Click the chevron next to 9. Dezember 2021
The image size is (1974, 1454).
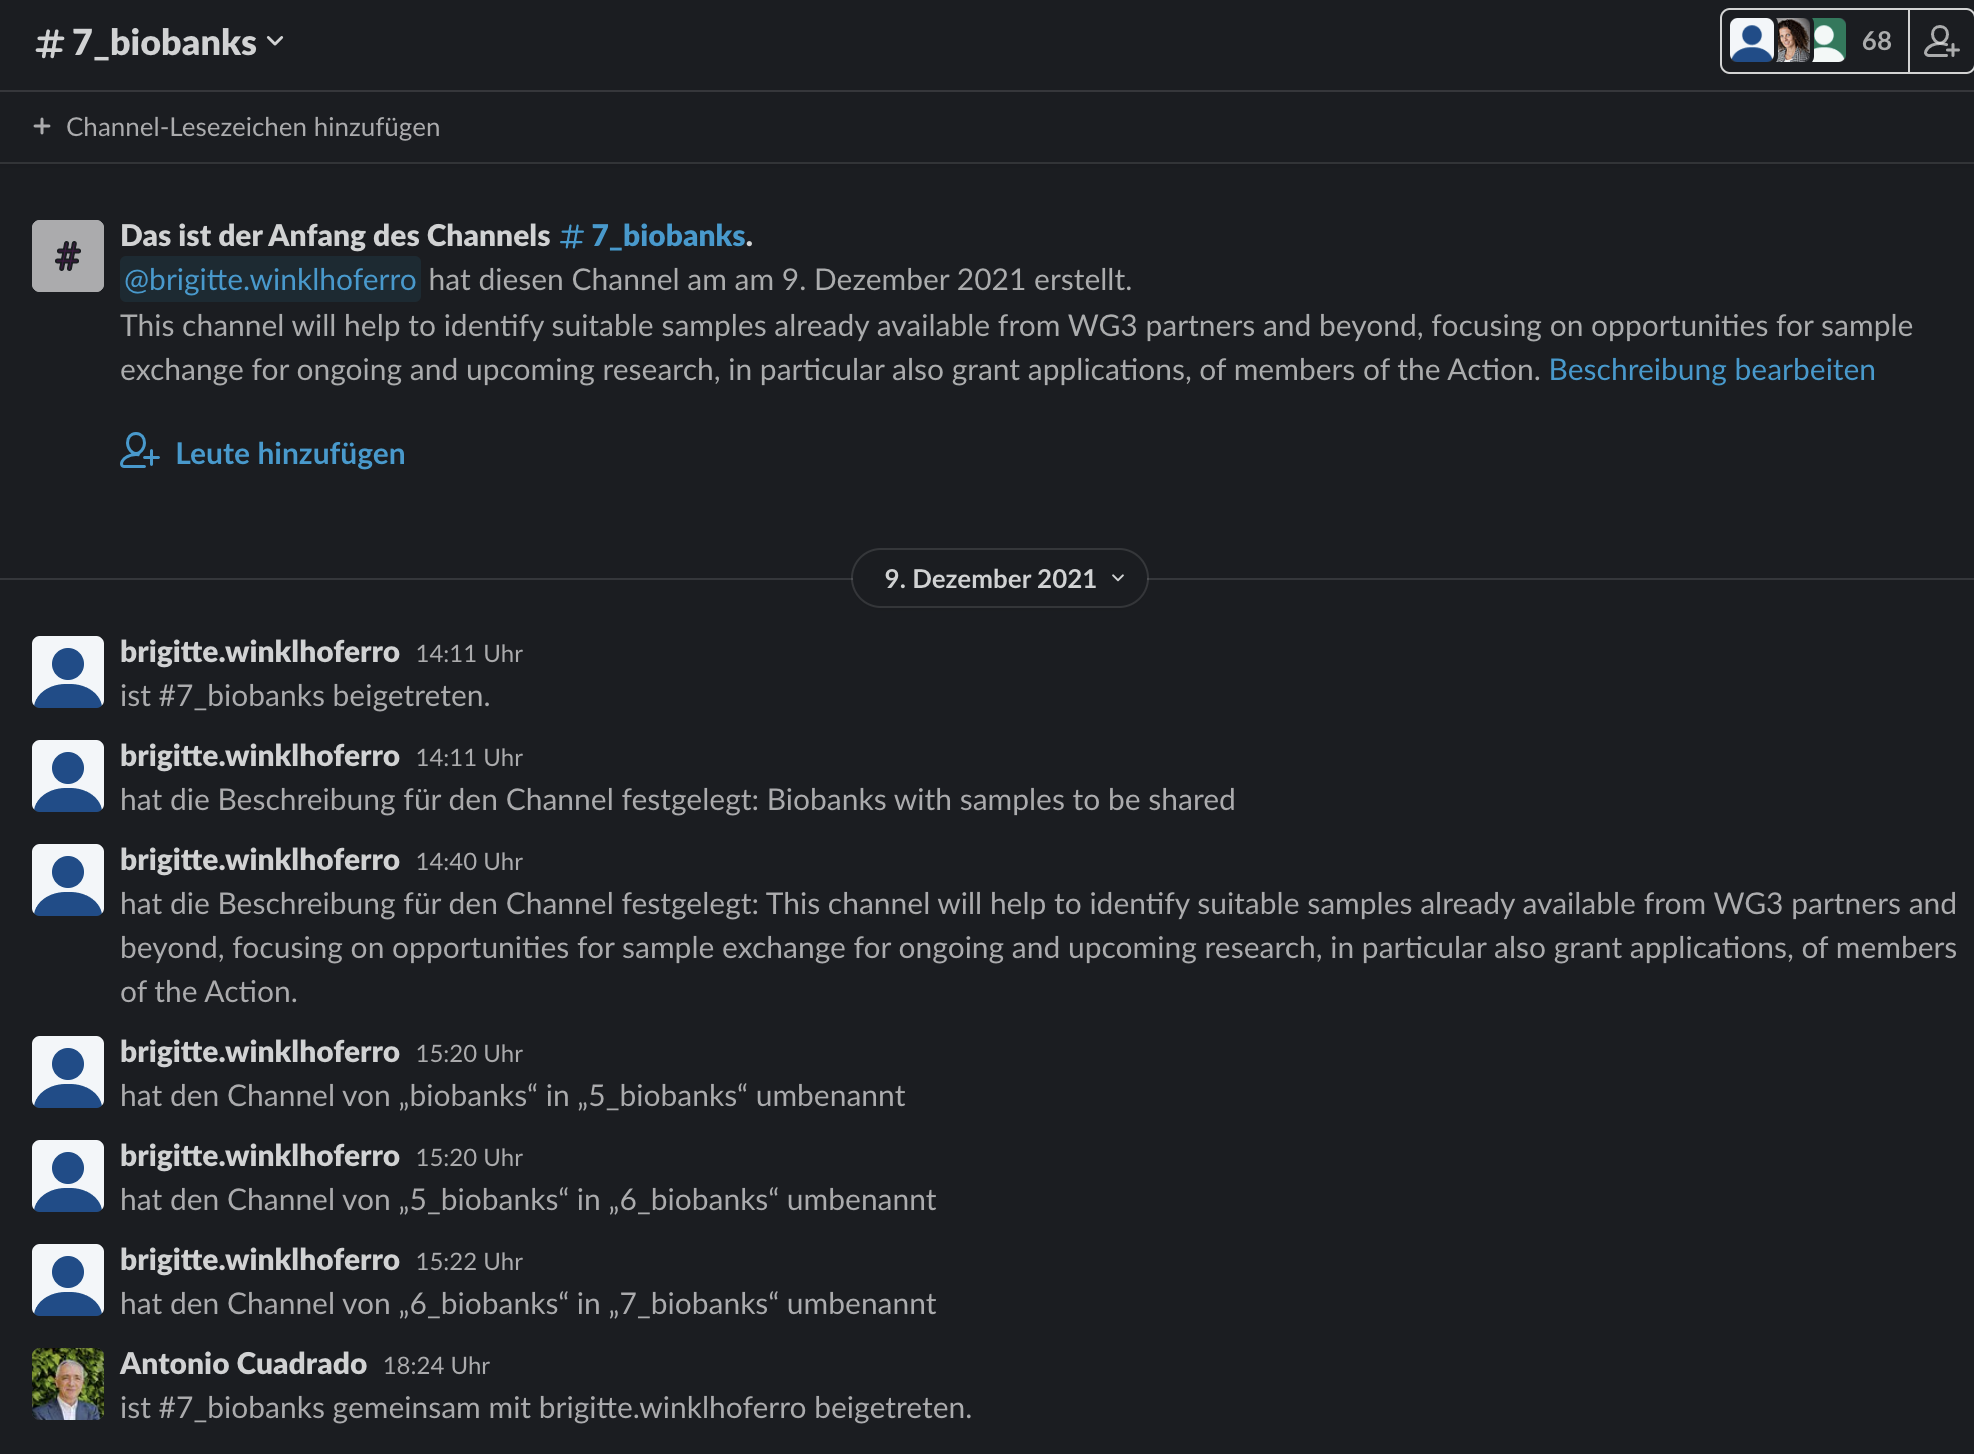[1118, 578]
